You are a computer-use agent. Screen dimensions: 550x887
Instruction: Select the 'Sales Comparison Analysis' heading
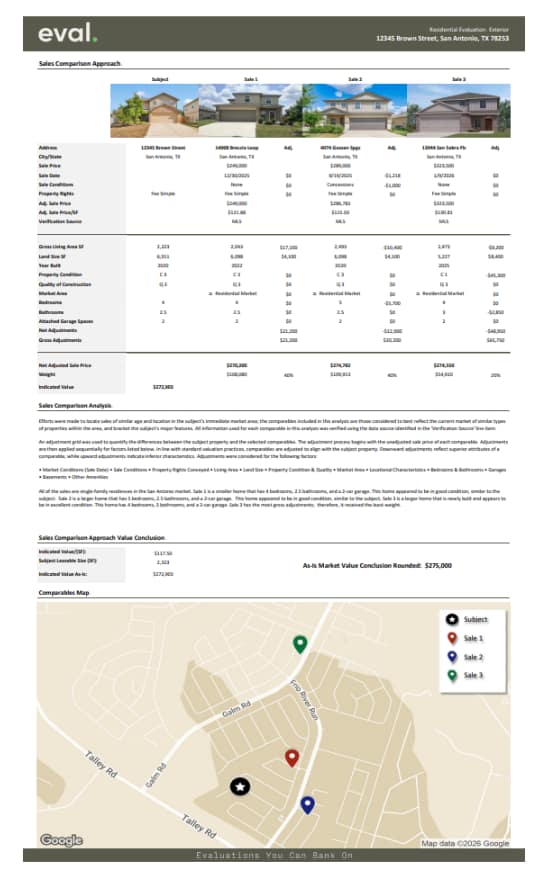tap(75, 406)
